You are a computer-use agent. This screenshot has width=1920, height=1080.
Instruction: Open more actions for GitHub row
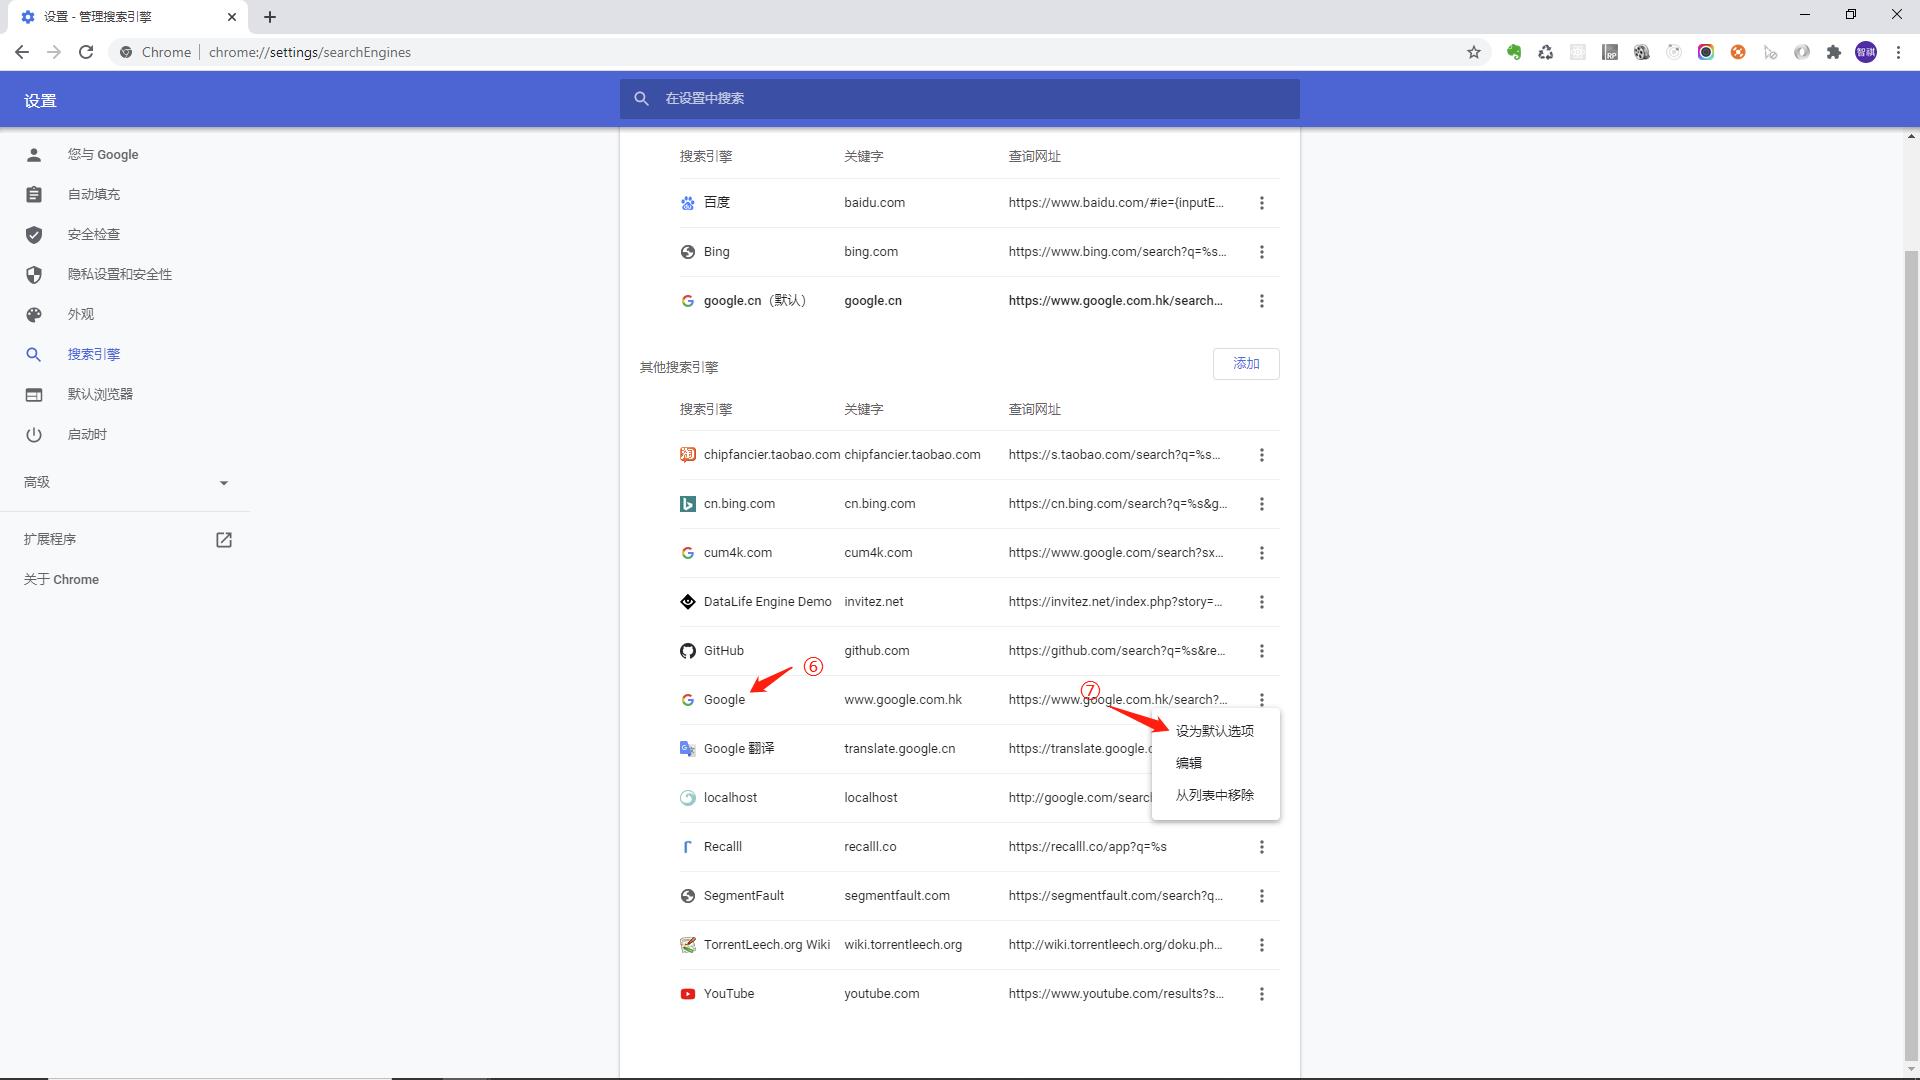1261,651
